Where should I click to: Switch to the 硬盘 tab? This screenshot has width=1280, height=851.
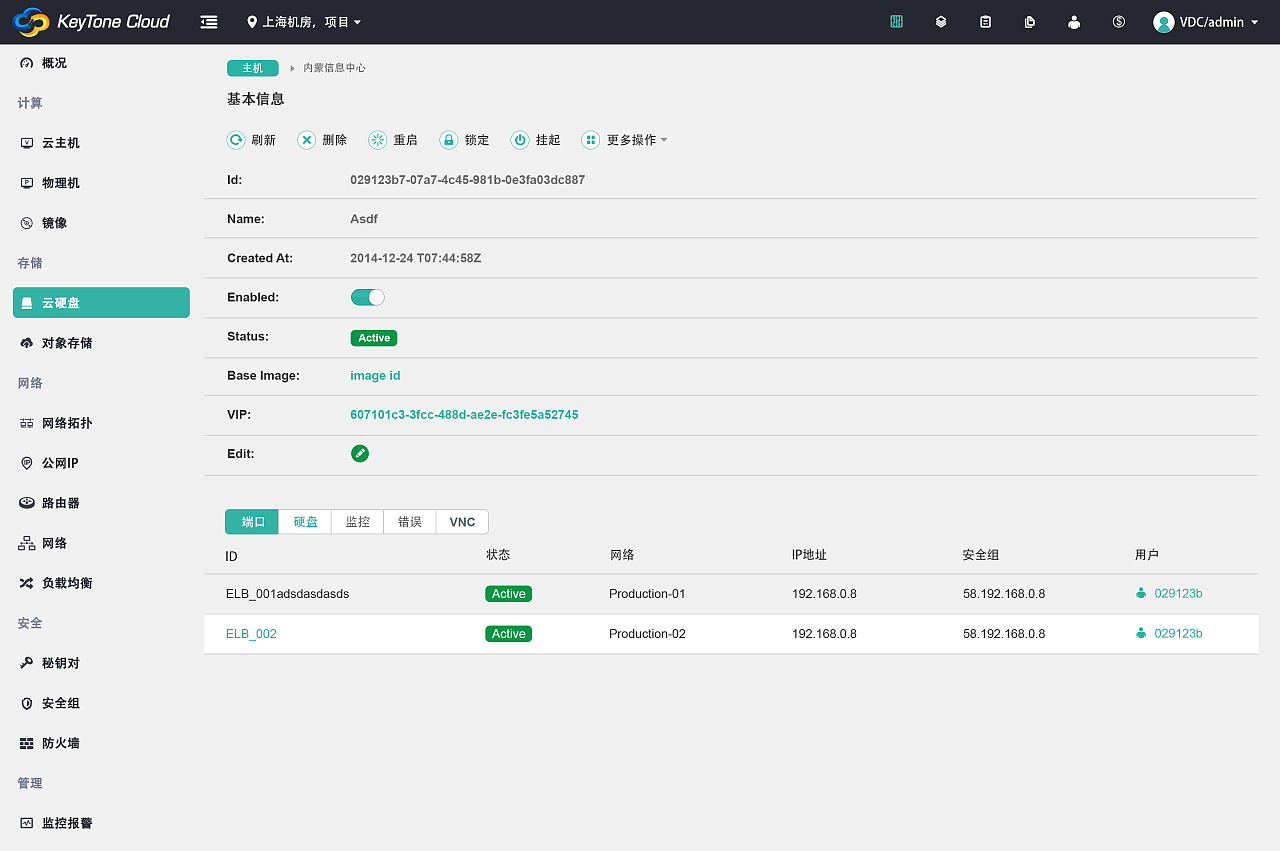point(304,521)
